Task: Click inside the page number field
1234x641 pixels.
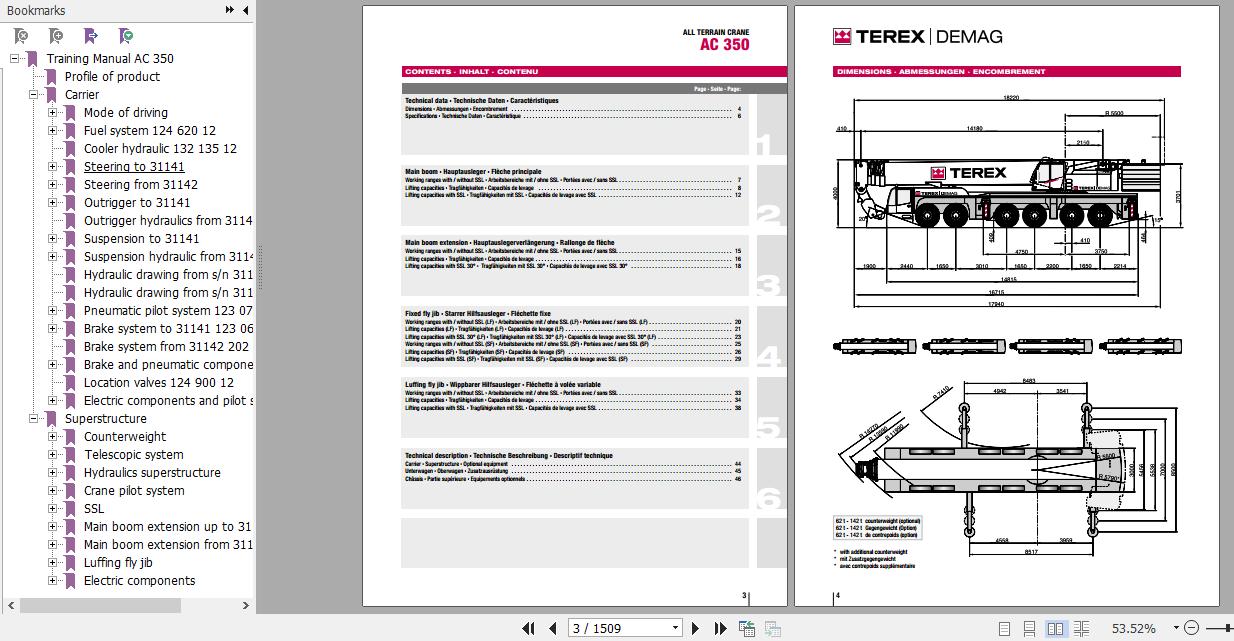Action: (615, 628)
